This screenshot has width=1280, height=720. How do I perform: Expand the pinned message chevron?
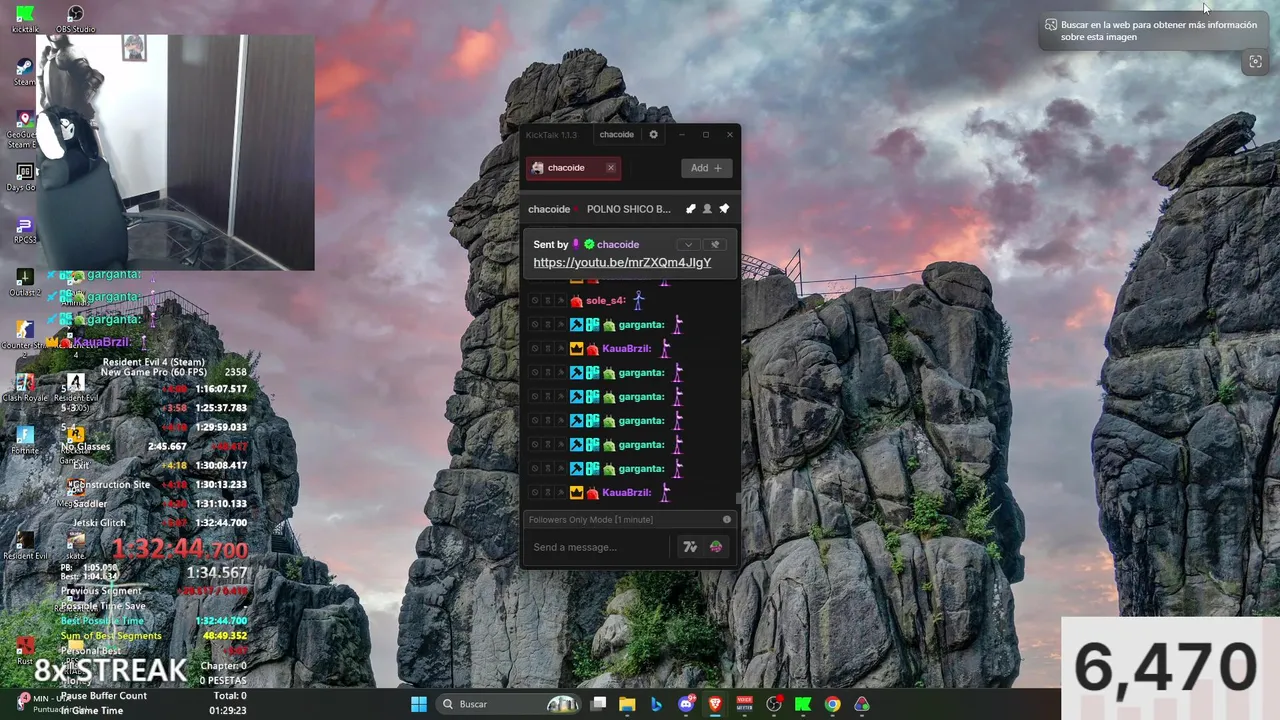point(688,245)
